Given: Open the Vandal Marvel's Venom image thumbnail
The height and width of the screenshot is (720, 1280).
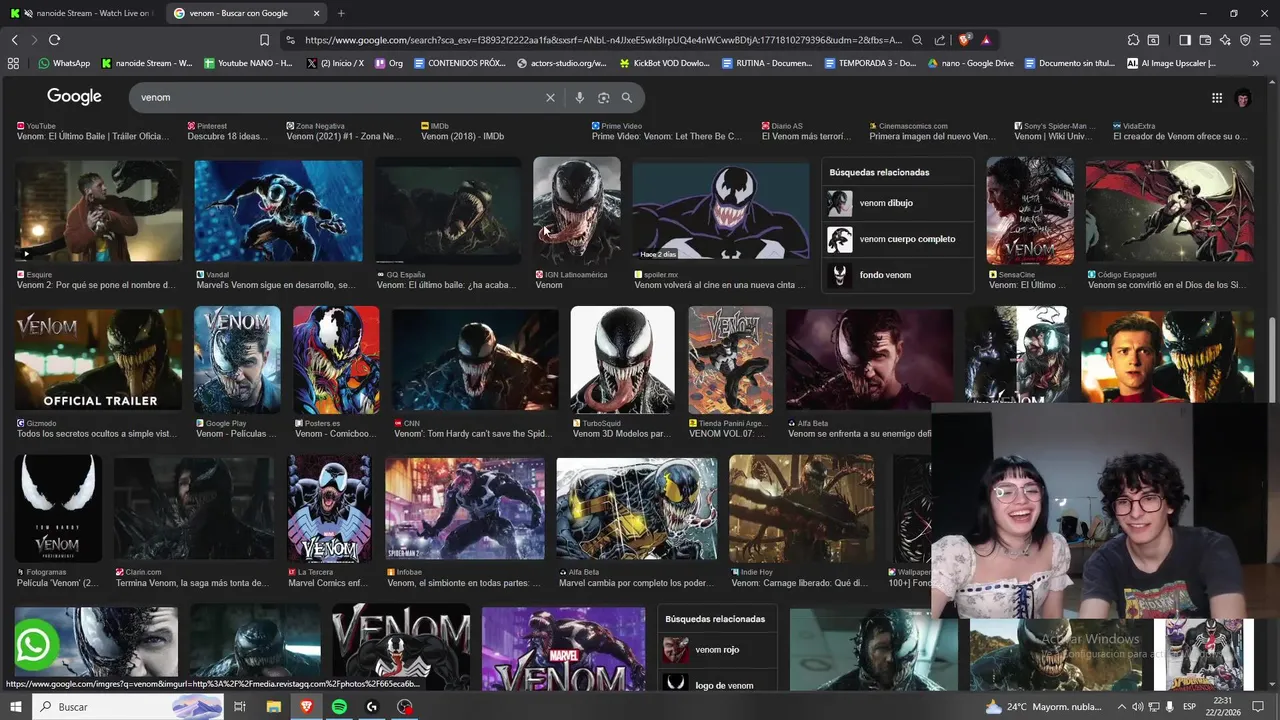Looking at the screenshot, I should pos(278,211).
